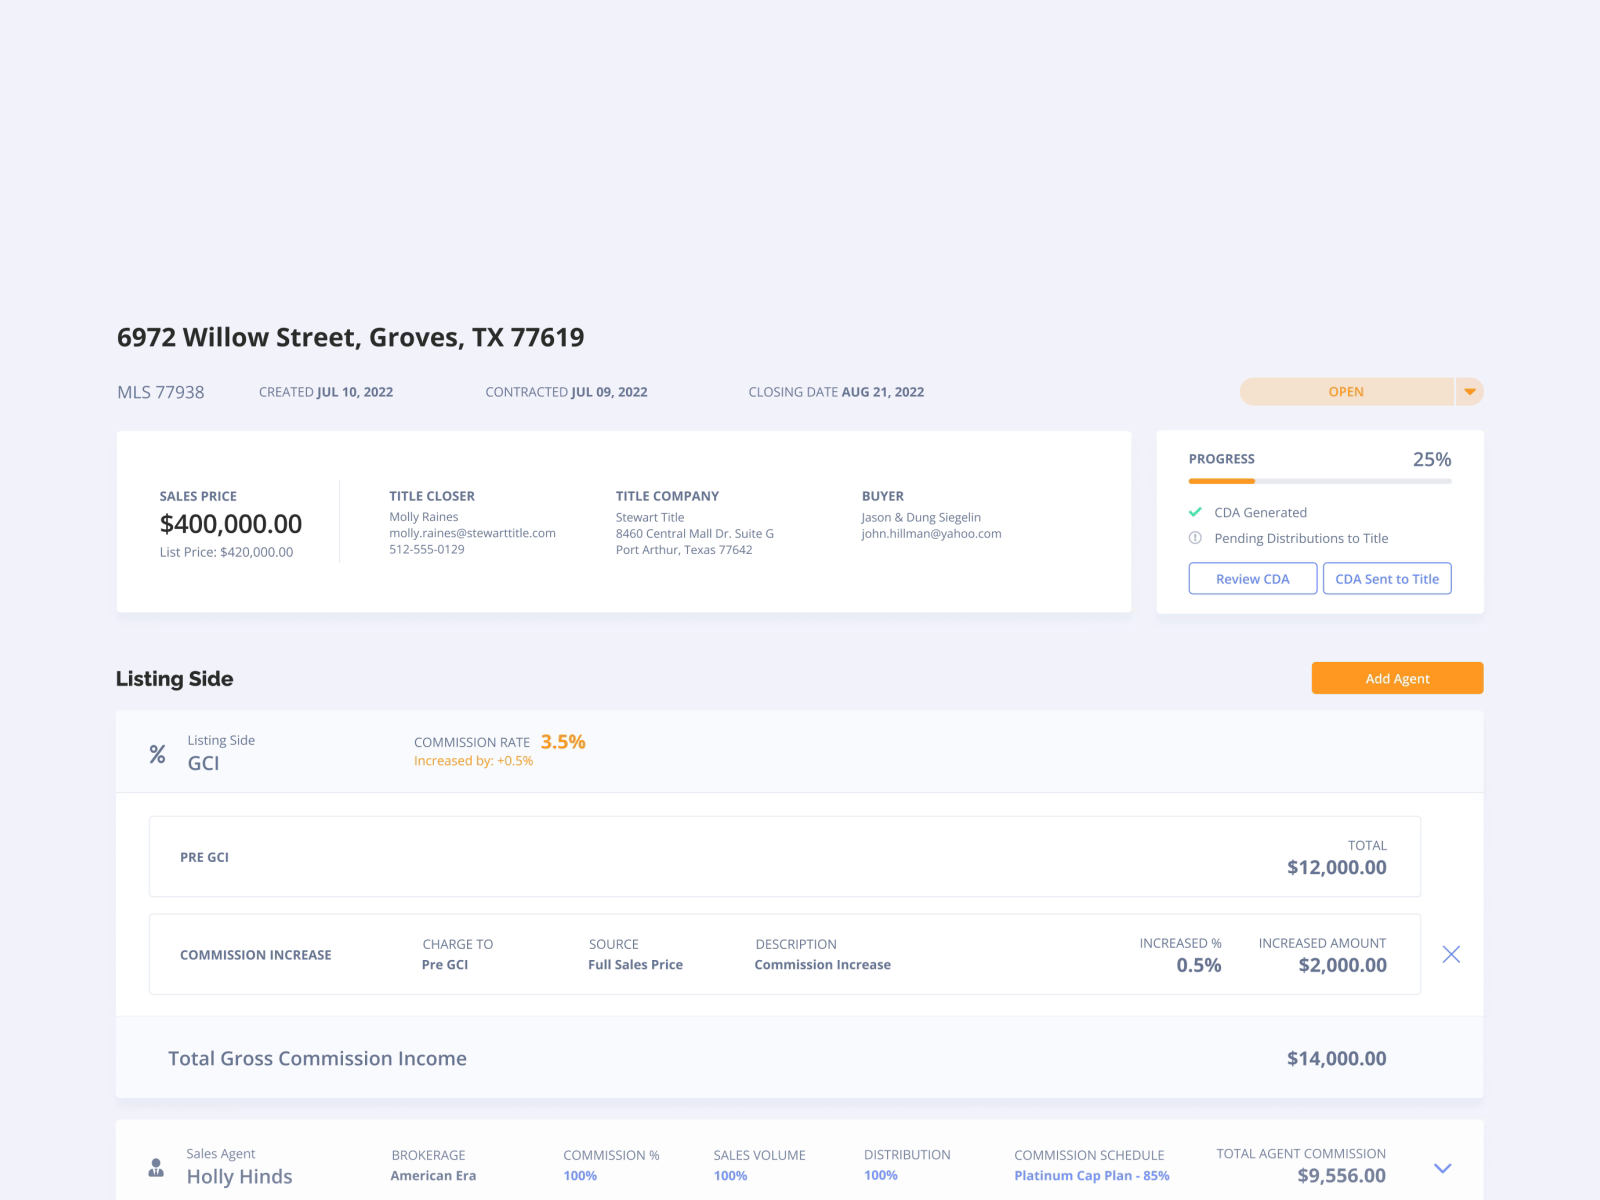The image size is (1600, 1200).
Task: Click the 8460 Central Mall Dr. Suite G line
Action: pyautogui.click(x=695, y=533)
